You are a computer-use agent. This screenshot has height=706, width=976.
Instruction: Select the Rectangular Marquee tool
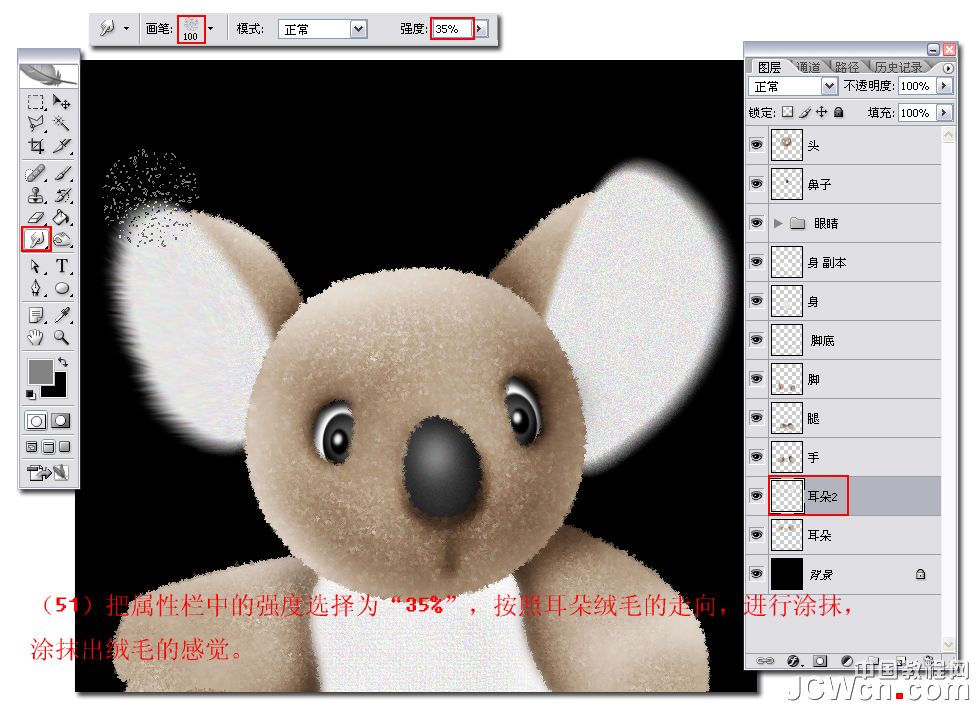[x=36, y=101]
